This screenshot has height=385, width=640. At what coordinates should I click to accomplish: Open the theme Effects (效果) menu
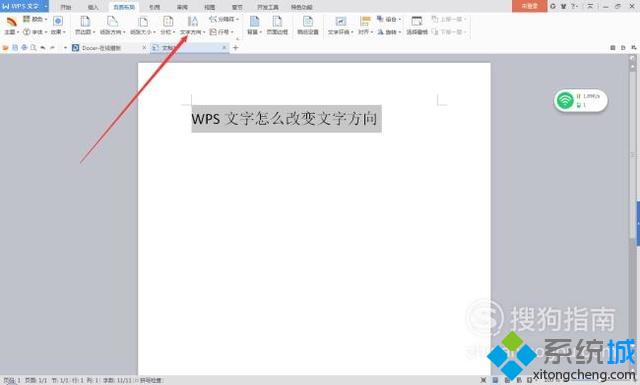pos(58,25)
